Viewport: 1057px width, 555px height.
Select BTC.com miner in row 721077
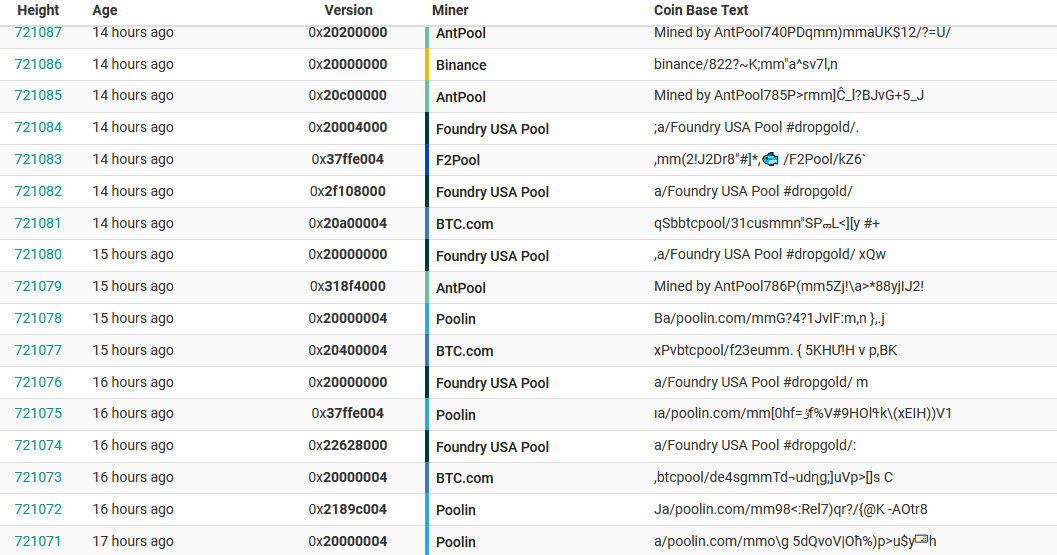point(464,351)
